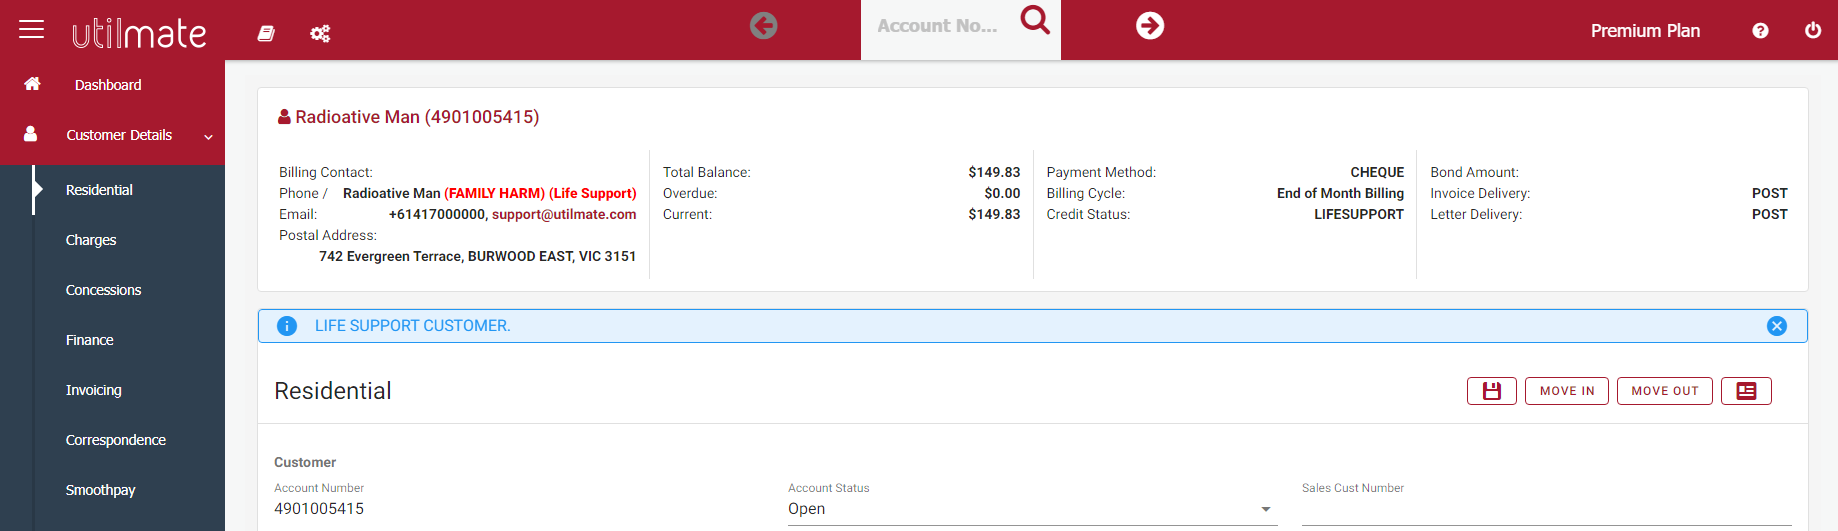Go to next account arrow
This screenshot has width=1838, height=531.
1150,26
